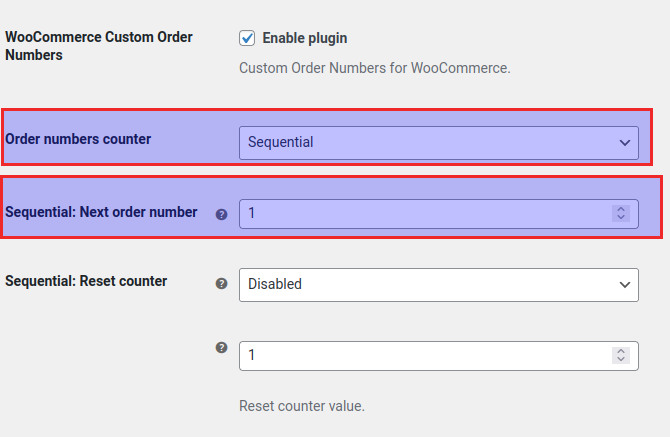Click the Sequential: Next order number label
670x437 pixels.
coord(101,212)
